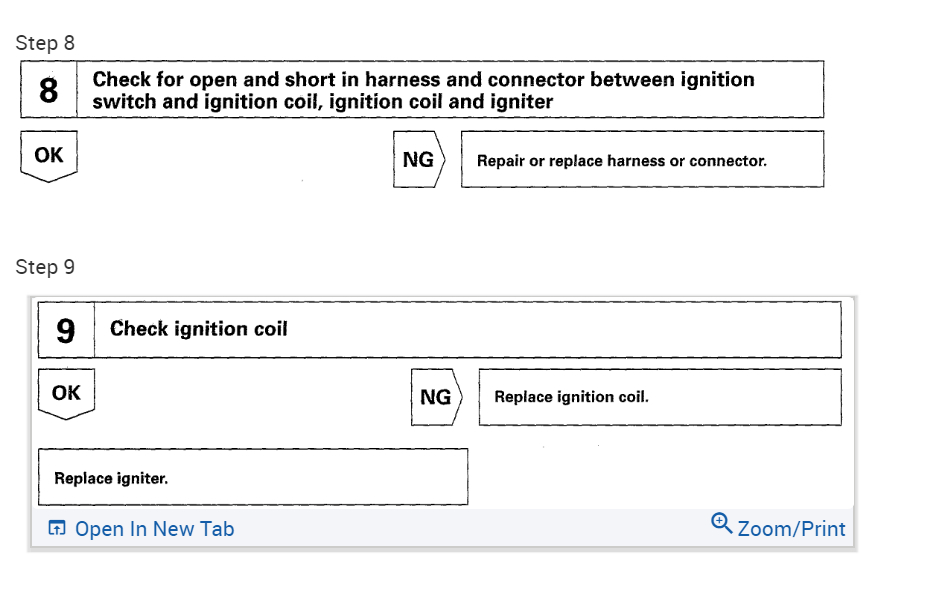Click the 'Repair or replace harness or connector' box

pos(642,160)
